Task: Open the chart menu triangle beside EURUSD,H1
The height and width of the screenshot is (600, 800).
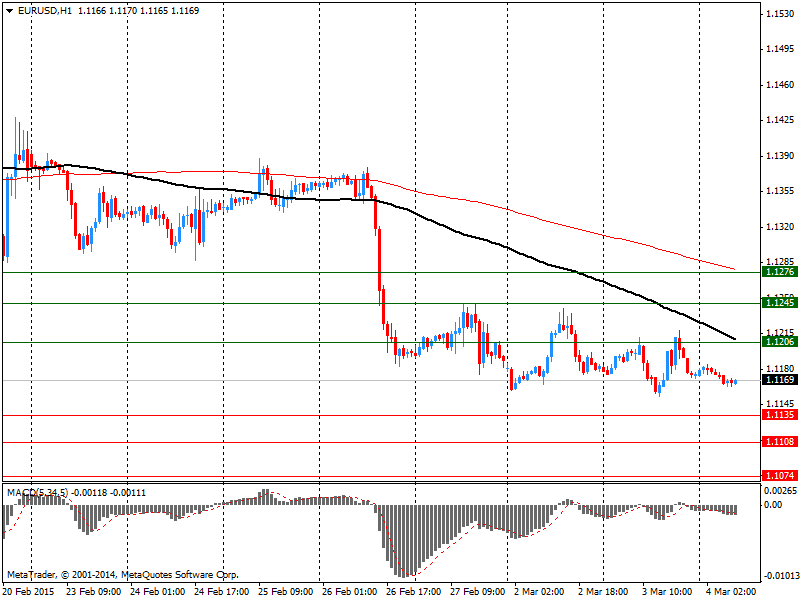Action: [10, 11]
